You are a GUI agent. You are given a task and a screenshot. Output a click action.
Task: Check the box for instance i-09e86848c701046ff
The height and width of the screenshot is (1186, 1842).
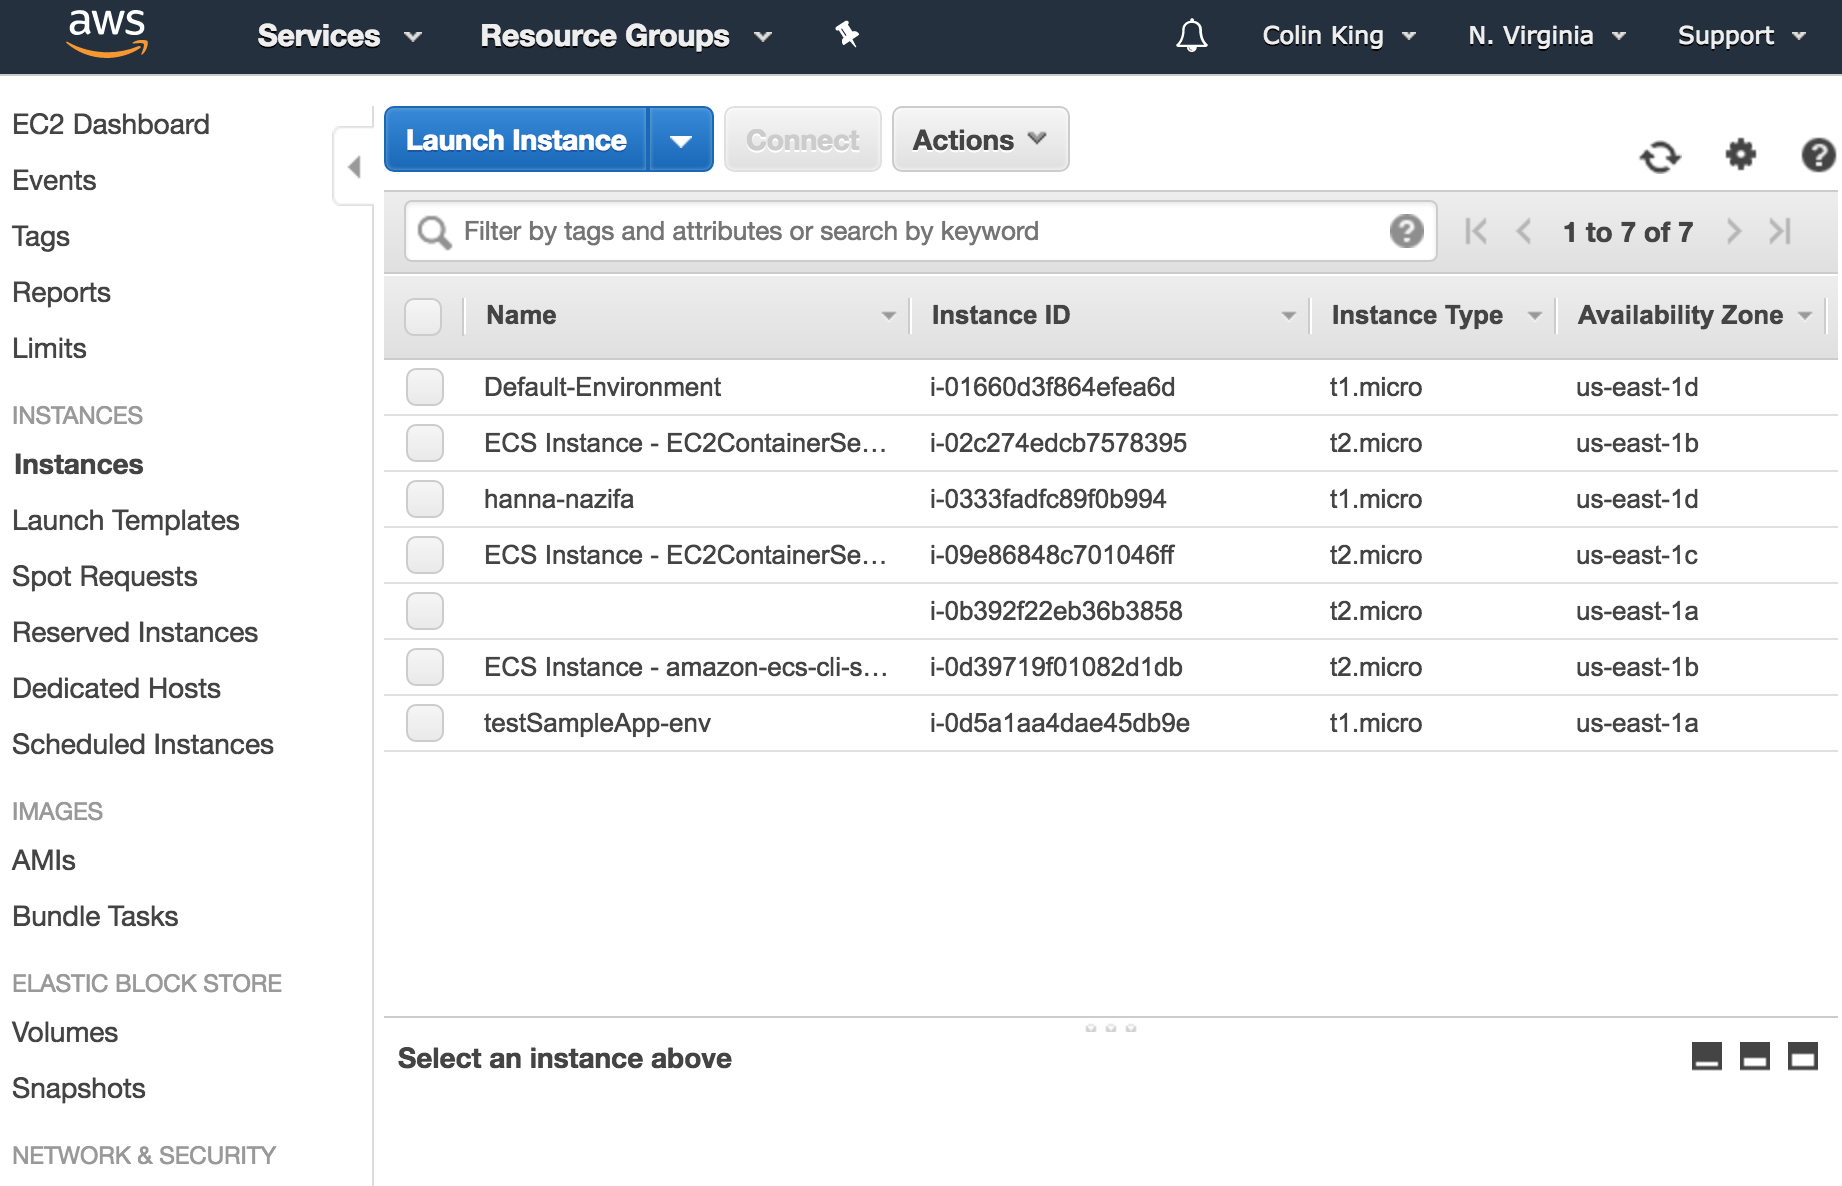[425, 555]
